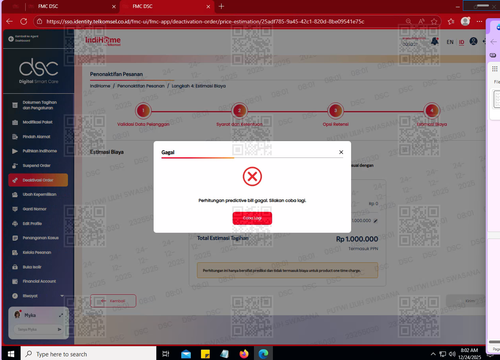Click the Buka Isolir lock icon

15,267
